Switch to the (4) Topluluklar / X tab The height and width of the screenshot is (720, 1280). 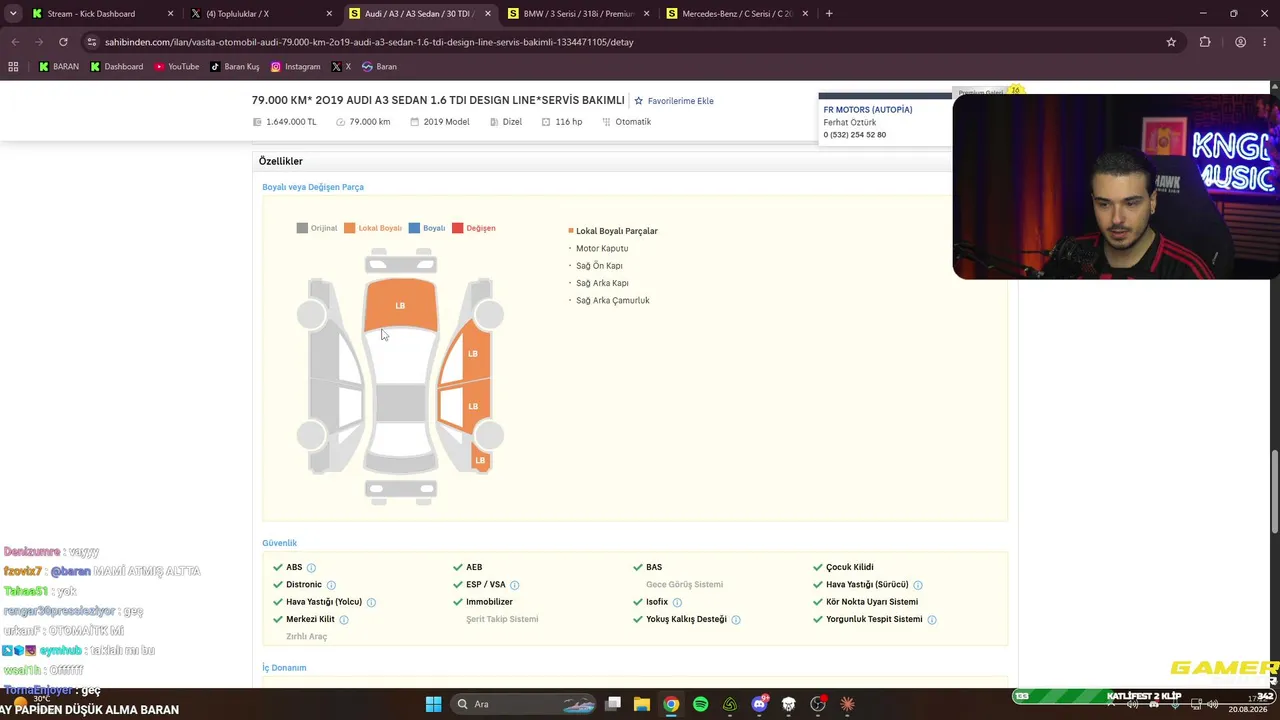click(261, 14)
